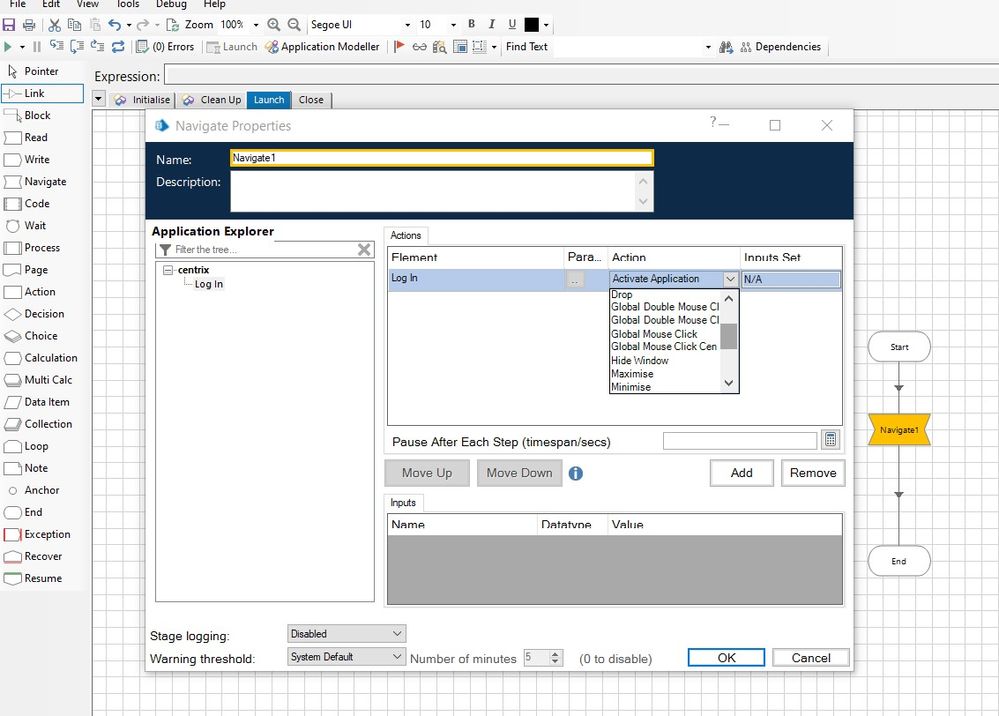Click OK to confirm Navigate Properties
The width and height of the screenshot is (999, 716).
point(726,657)
